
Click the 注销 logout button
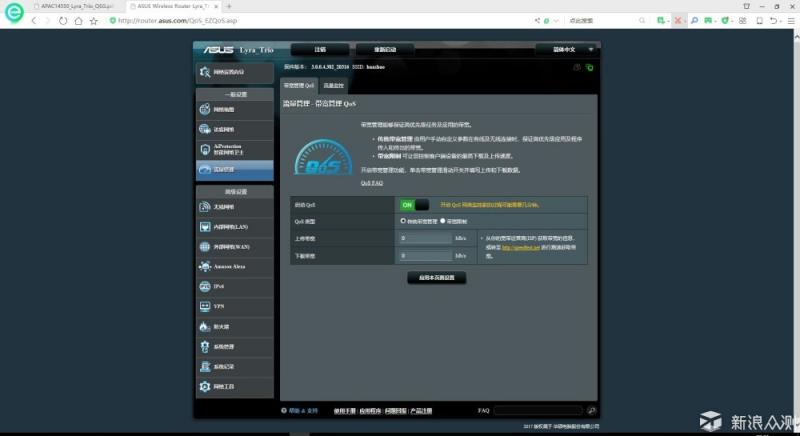coord(320,49)
